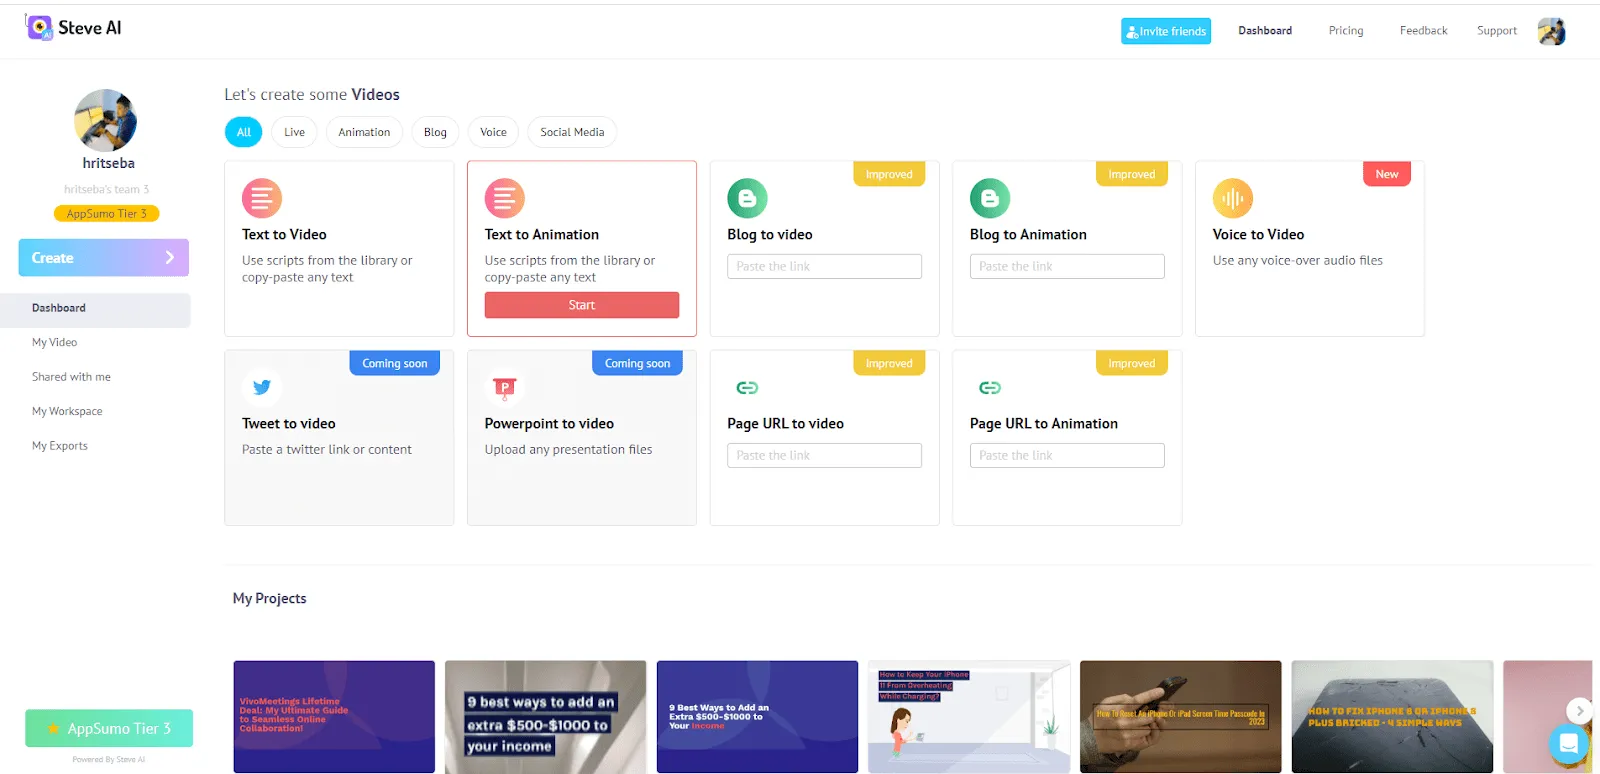Select the Social Media filter tab
This screenshot has width=1600, height=774.
[x=572, y=132]
